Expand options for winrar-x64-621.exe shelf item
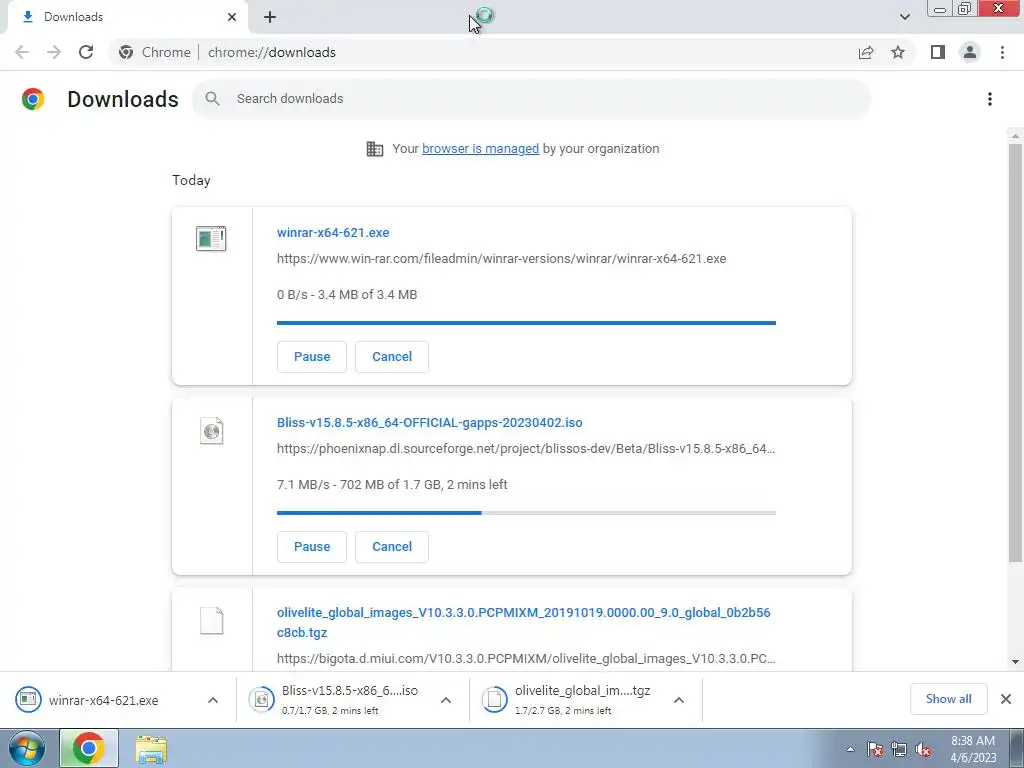Viewport: 1024px width, 768px height. click(x=213, y=700)
